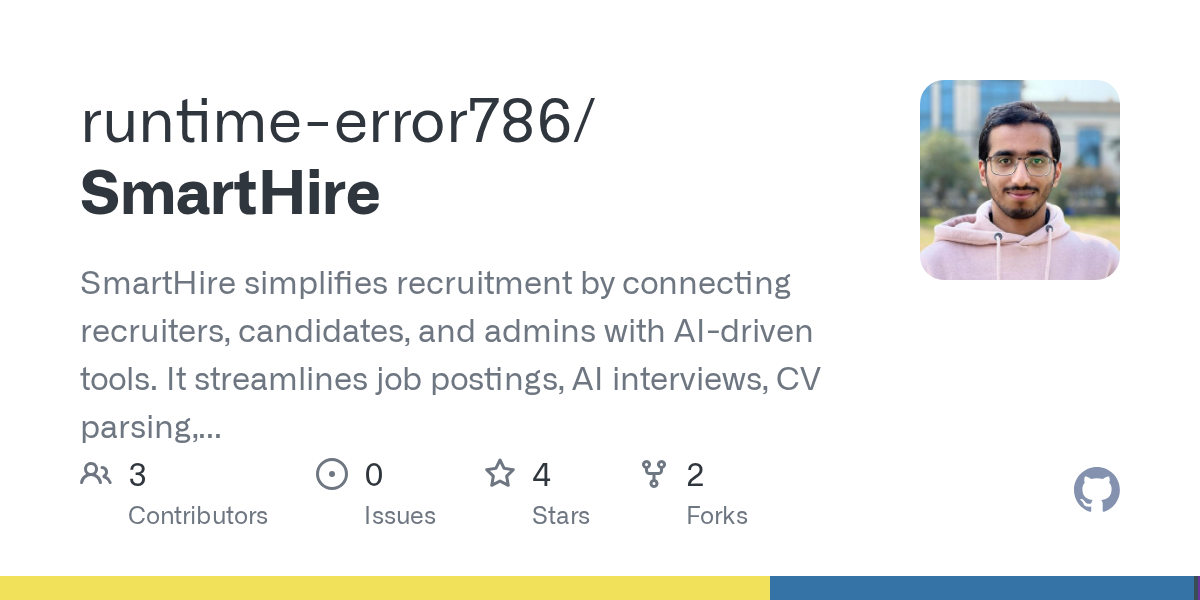Screen dimensions: 1200x600
Task: Click the Stars star icon
Action: (x=500, y=473)
